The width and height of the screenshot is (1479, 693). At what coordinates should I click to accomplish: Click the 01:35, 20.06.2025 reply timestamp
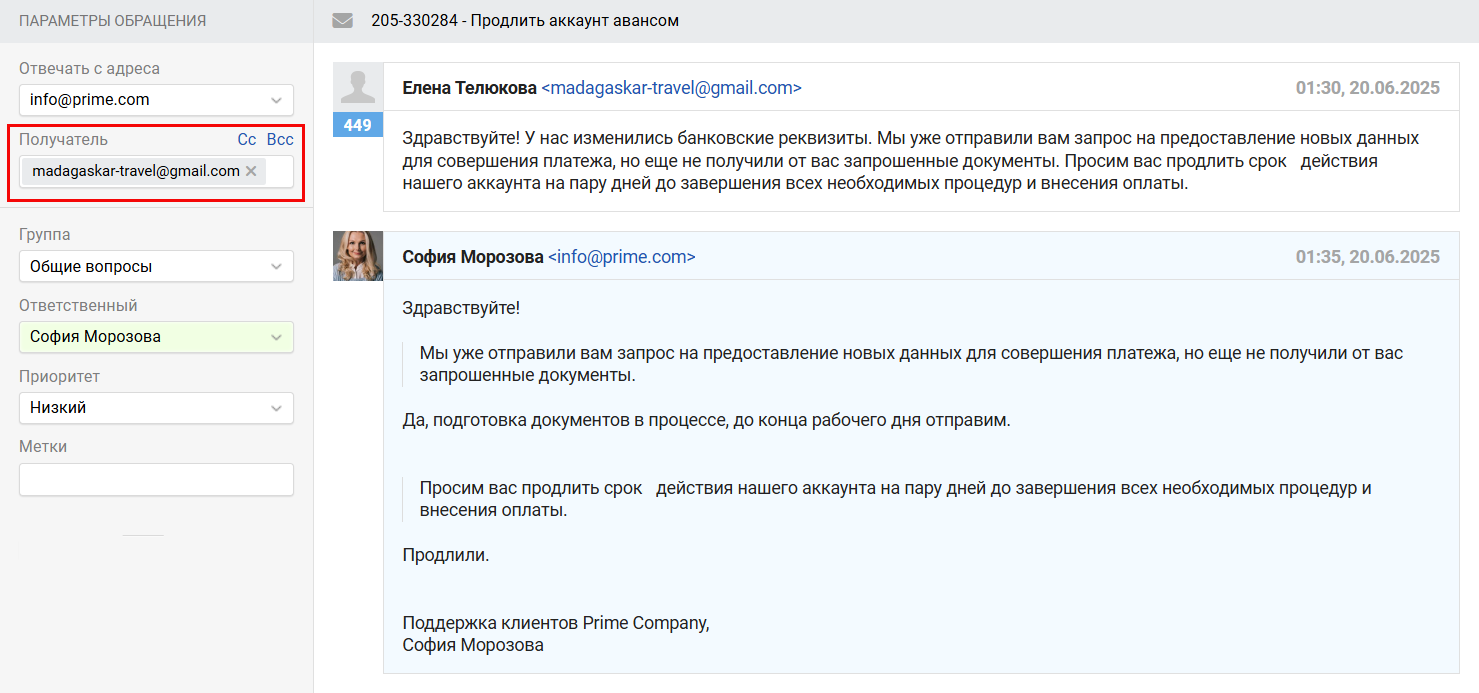(x=1367, y=257)
